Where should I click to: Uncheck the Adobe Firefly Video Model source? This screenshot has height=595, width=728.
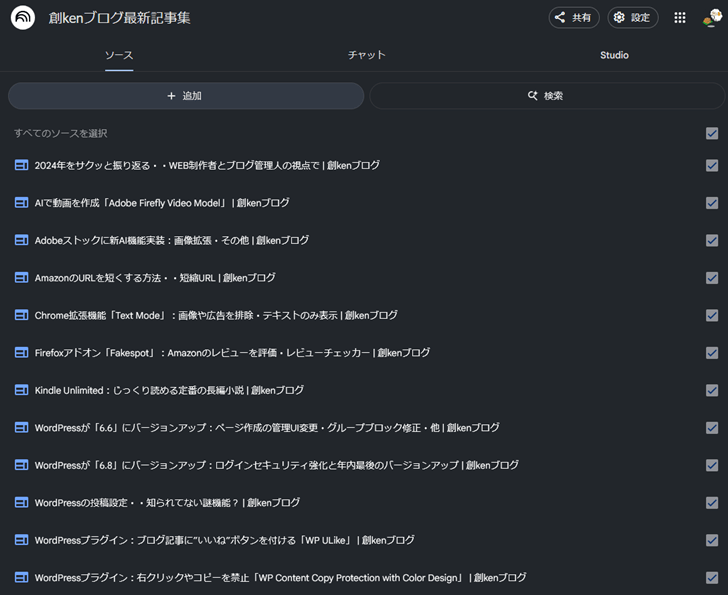[x=712, y=203]
